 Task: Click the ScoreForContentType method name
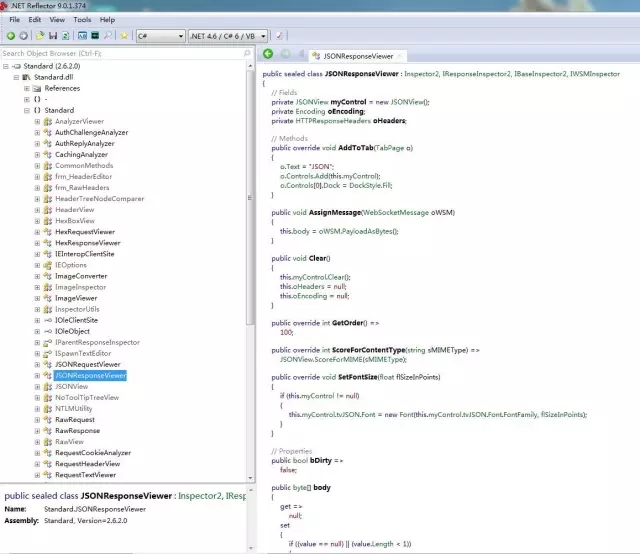[369, 350]
